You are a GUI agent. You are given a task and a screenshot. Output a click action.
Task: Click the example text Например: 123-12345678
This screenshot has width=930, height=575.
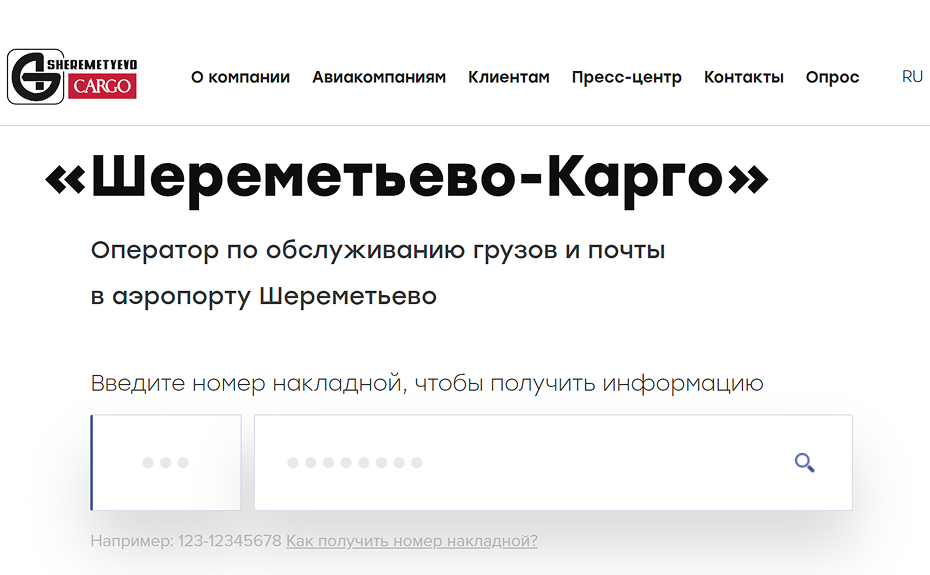(186, 541)
